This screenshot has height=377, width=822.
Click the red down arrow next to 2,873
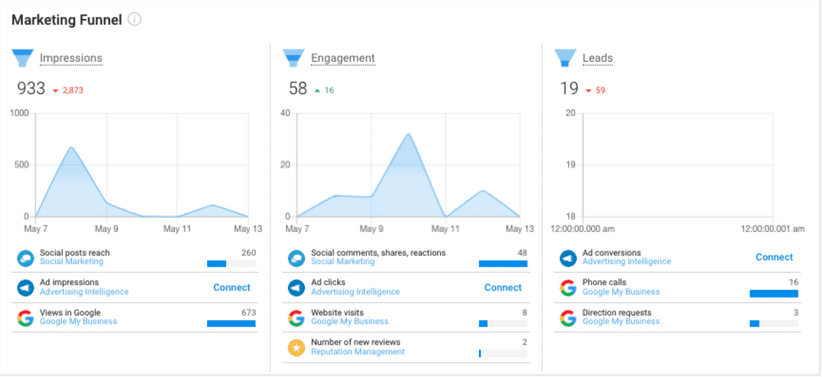click(56, 91)
